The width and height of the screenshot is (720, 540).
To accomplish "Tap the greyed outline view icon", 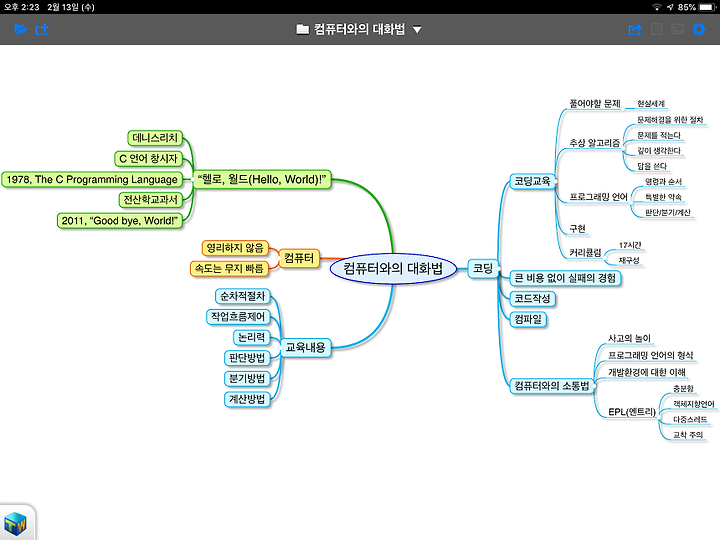I will (657, 29).
